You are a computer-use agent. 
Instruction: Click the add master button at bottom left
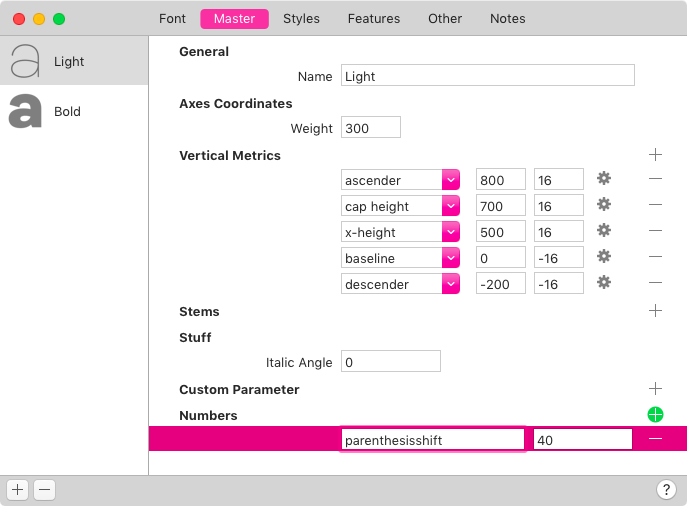(18, 490)
